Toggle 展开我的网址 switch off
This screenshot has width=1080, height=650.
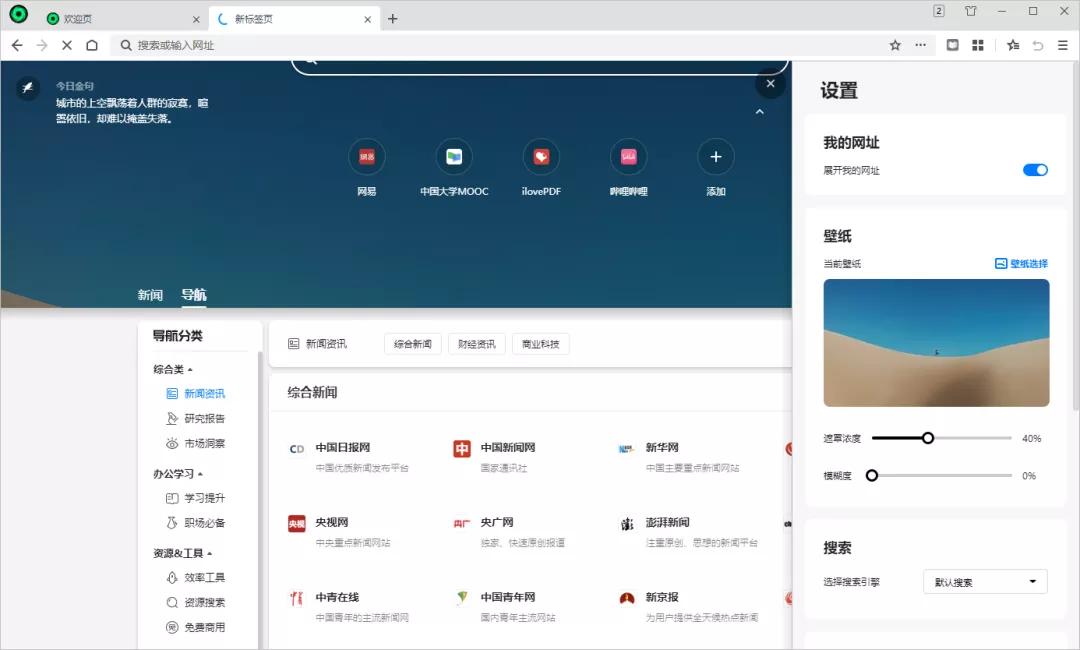tap(1035, 170)
